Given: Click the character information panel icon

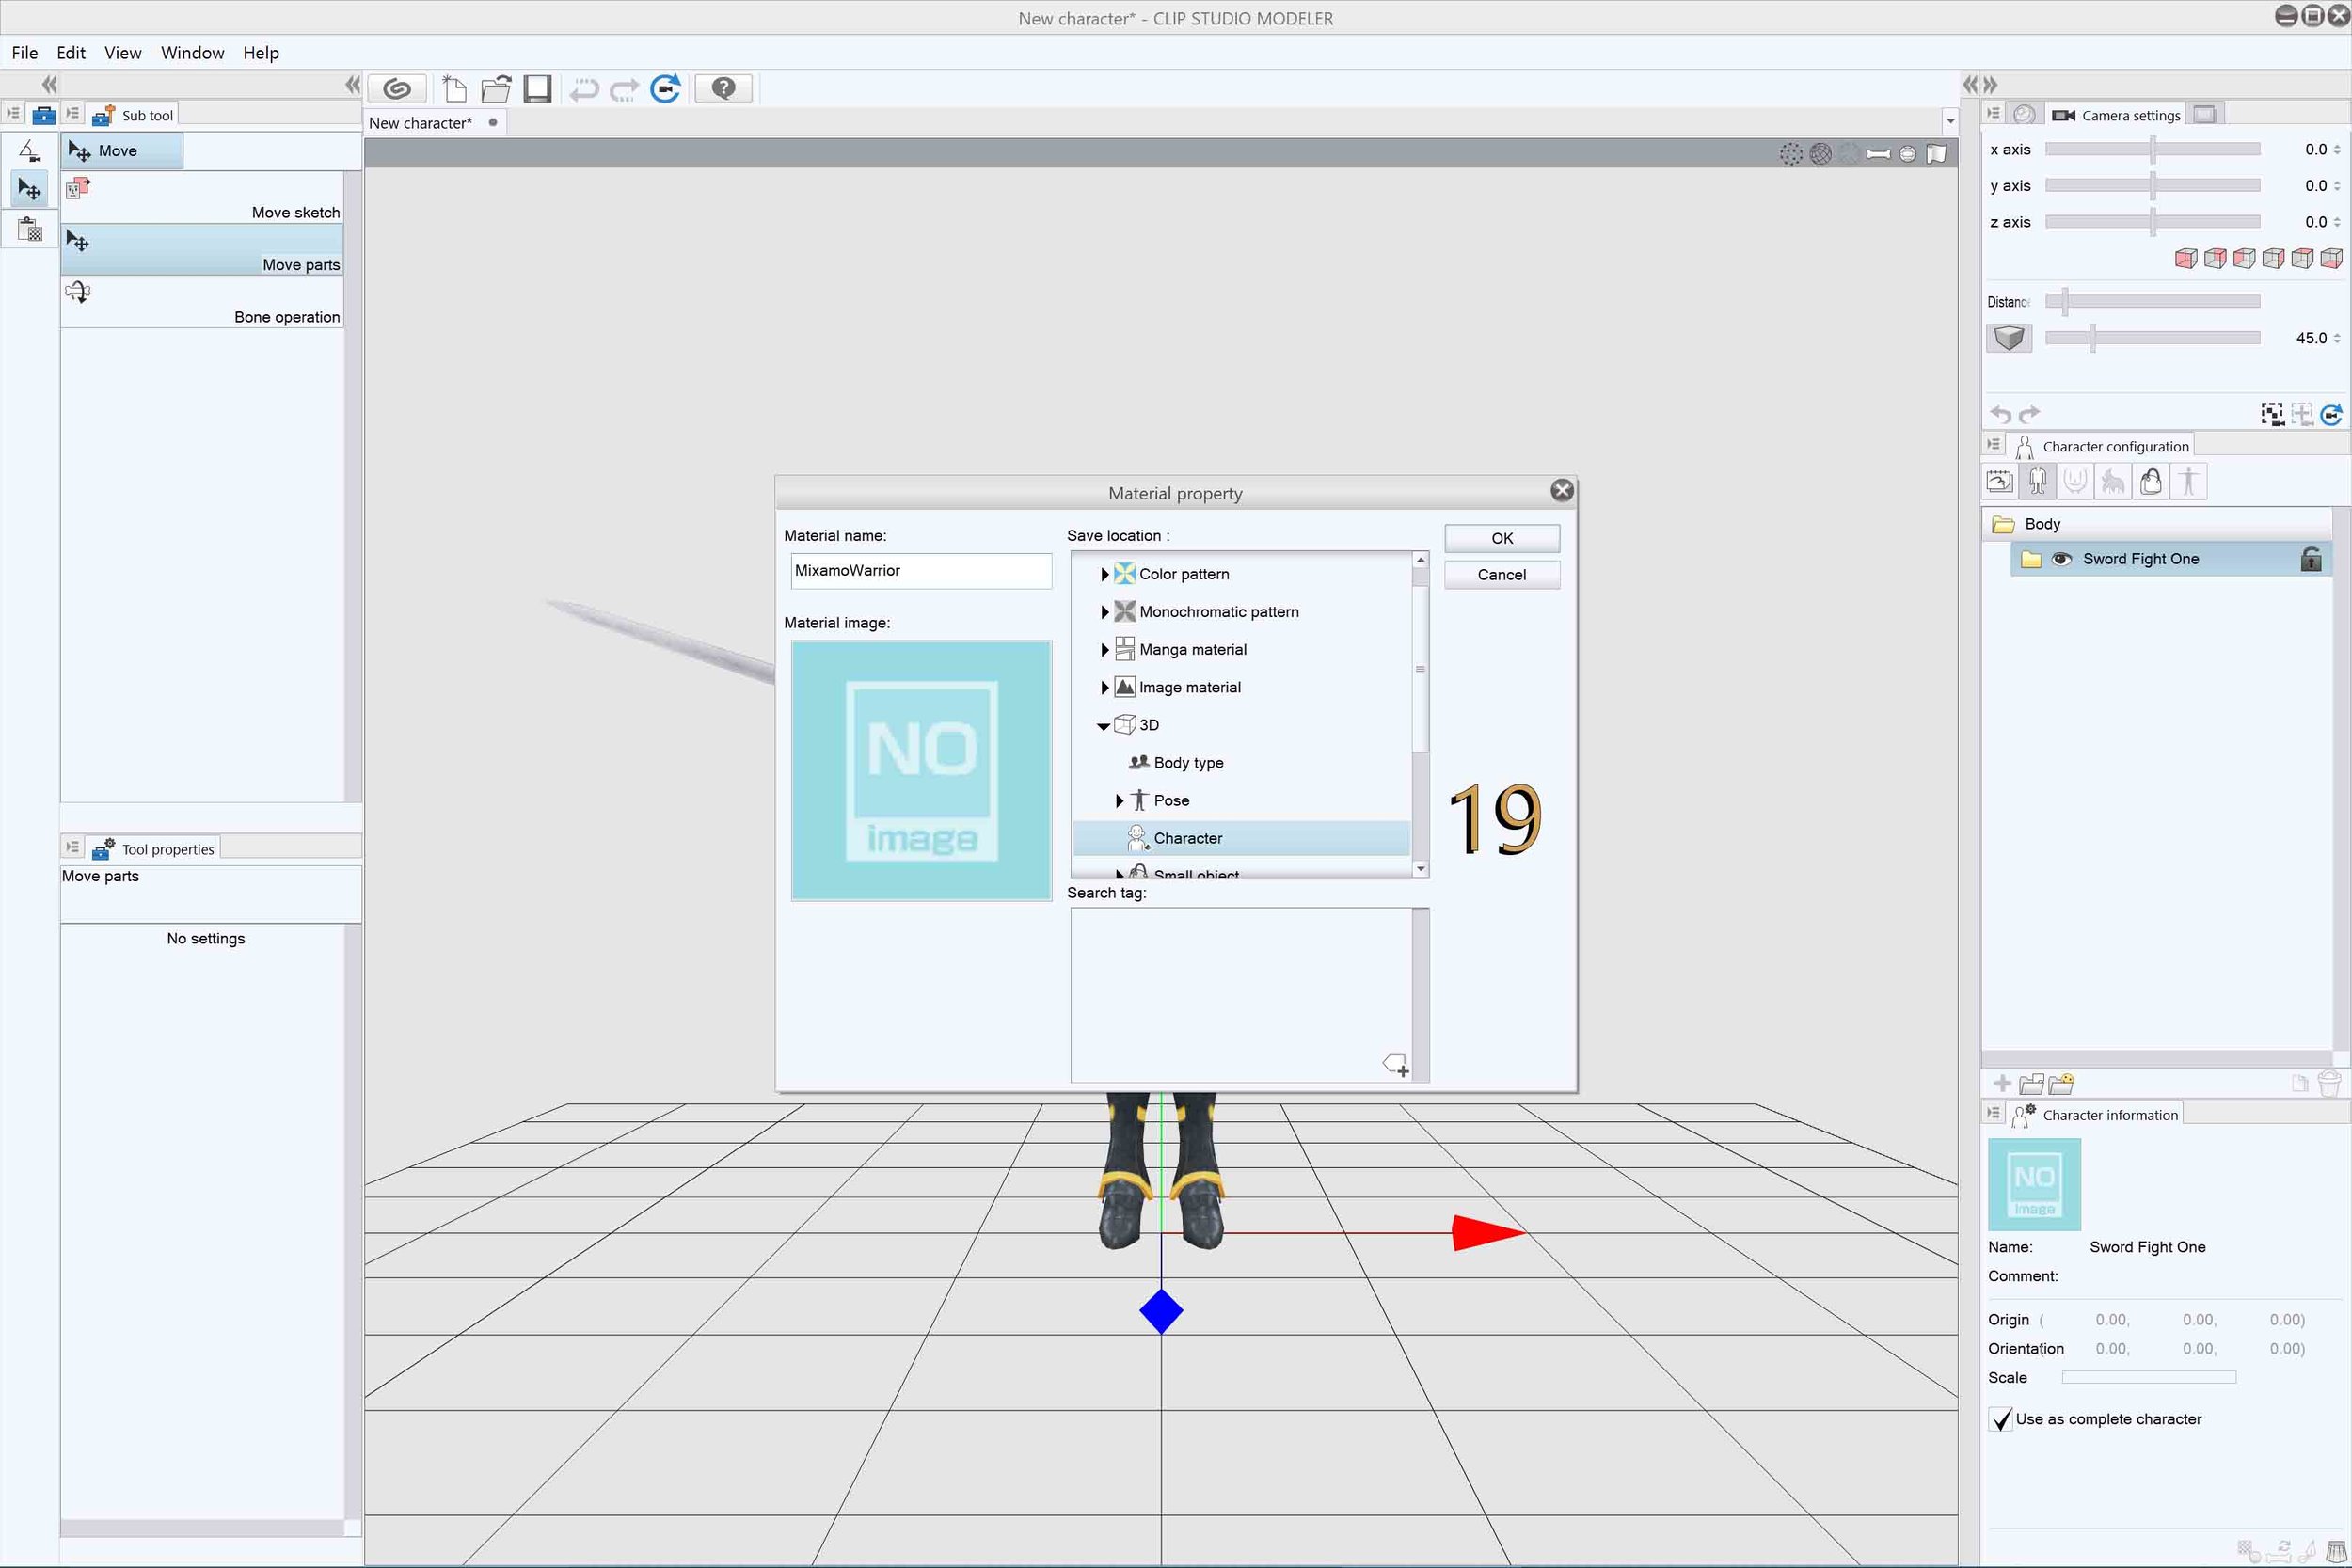Looking at the screenshot, I should (x=2023, y=1115).
